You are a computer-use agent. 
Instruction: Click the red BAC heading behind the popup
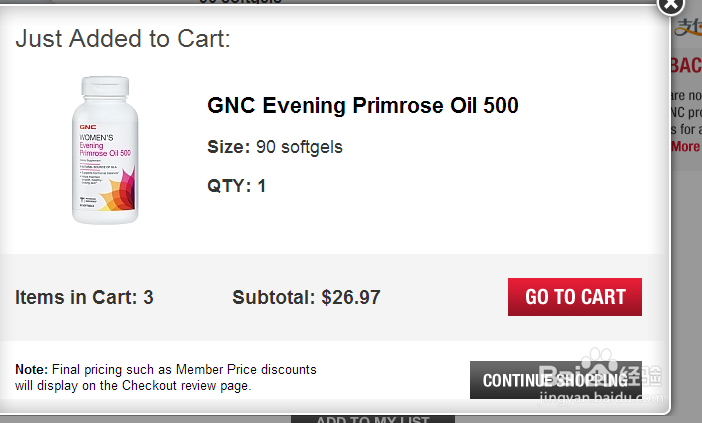click(686, 66)
